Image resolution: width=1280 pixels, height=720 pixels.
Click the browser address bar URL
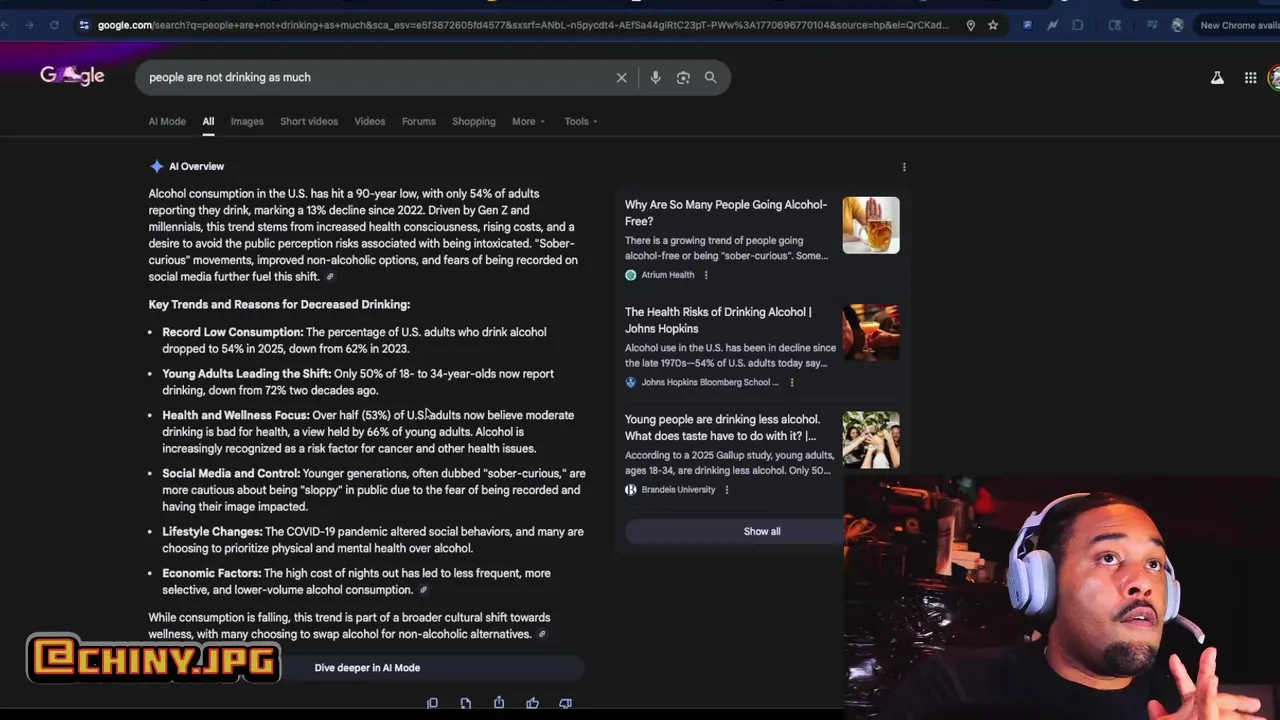[x=523, y=25]
